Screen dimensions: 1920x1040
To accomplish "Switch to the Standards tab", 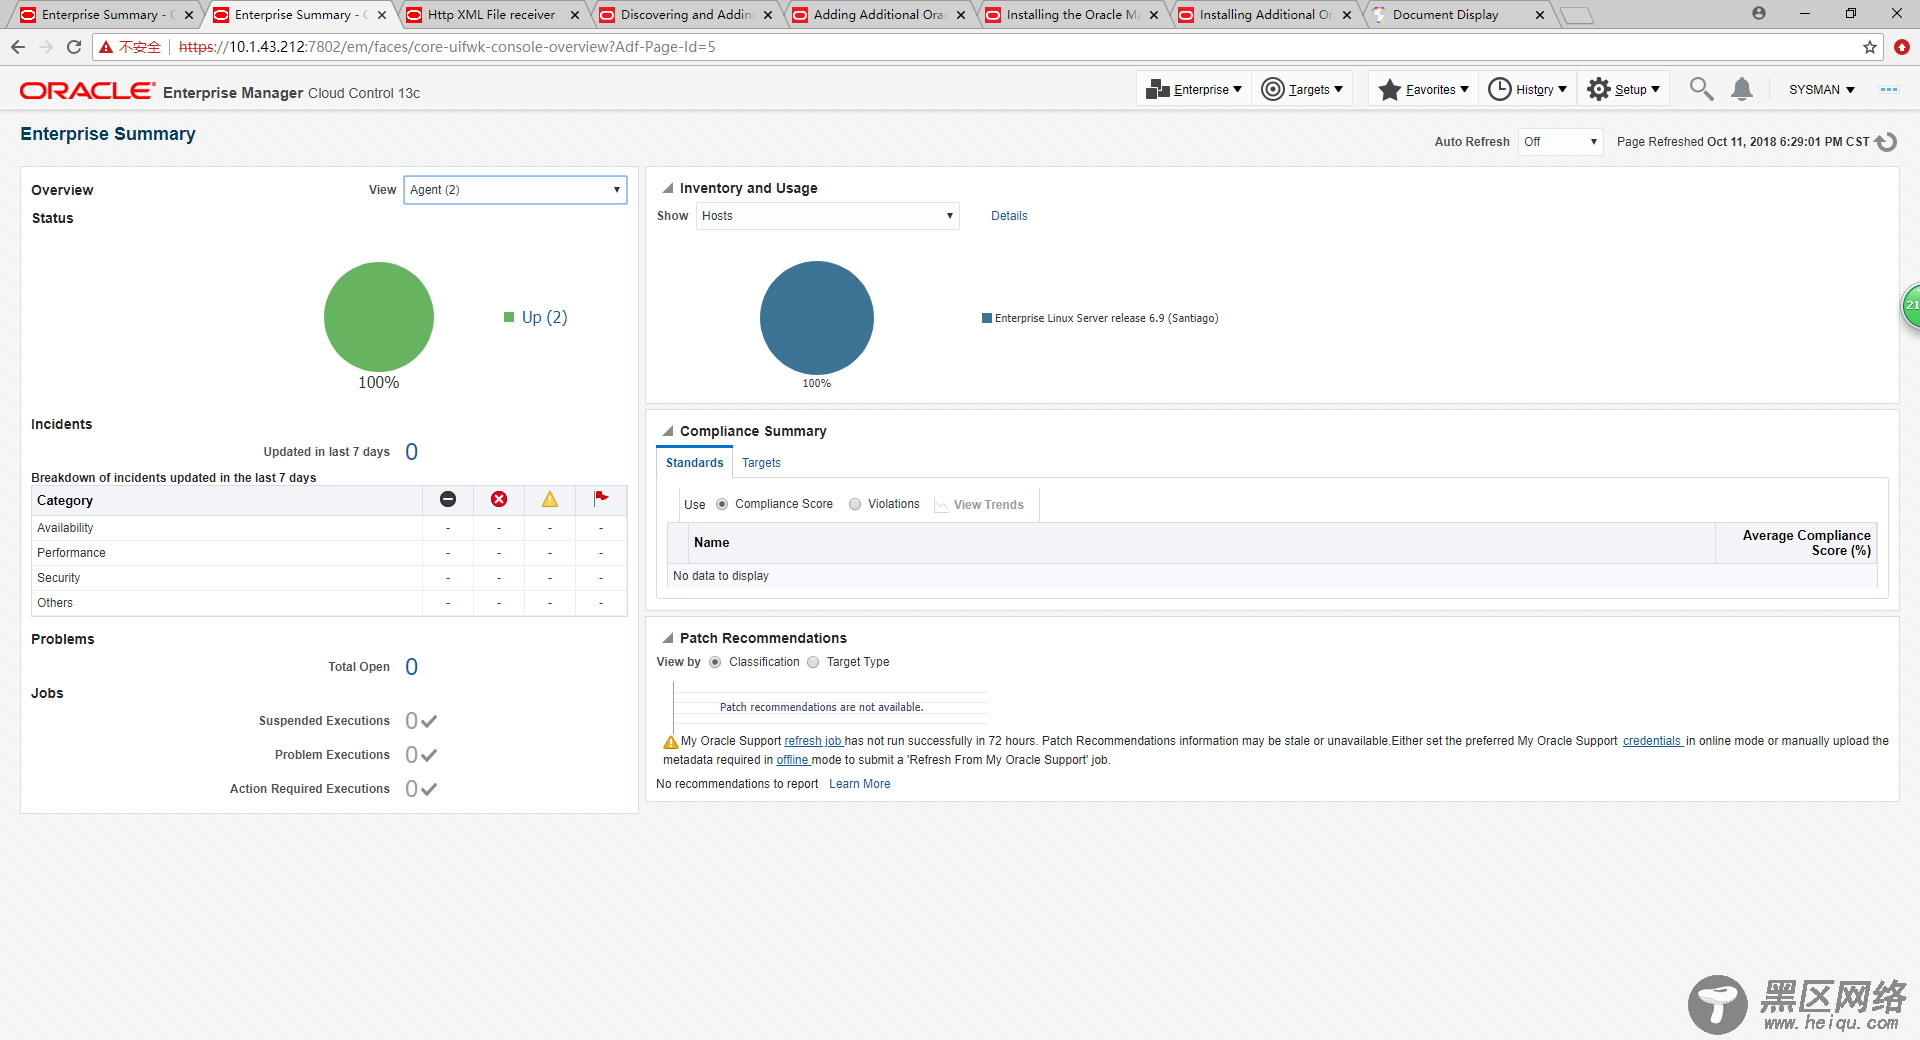I will tap(694, 463).
